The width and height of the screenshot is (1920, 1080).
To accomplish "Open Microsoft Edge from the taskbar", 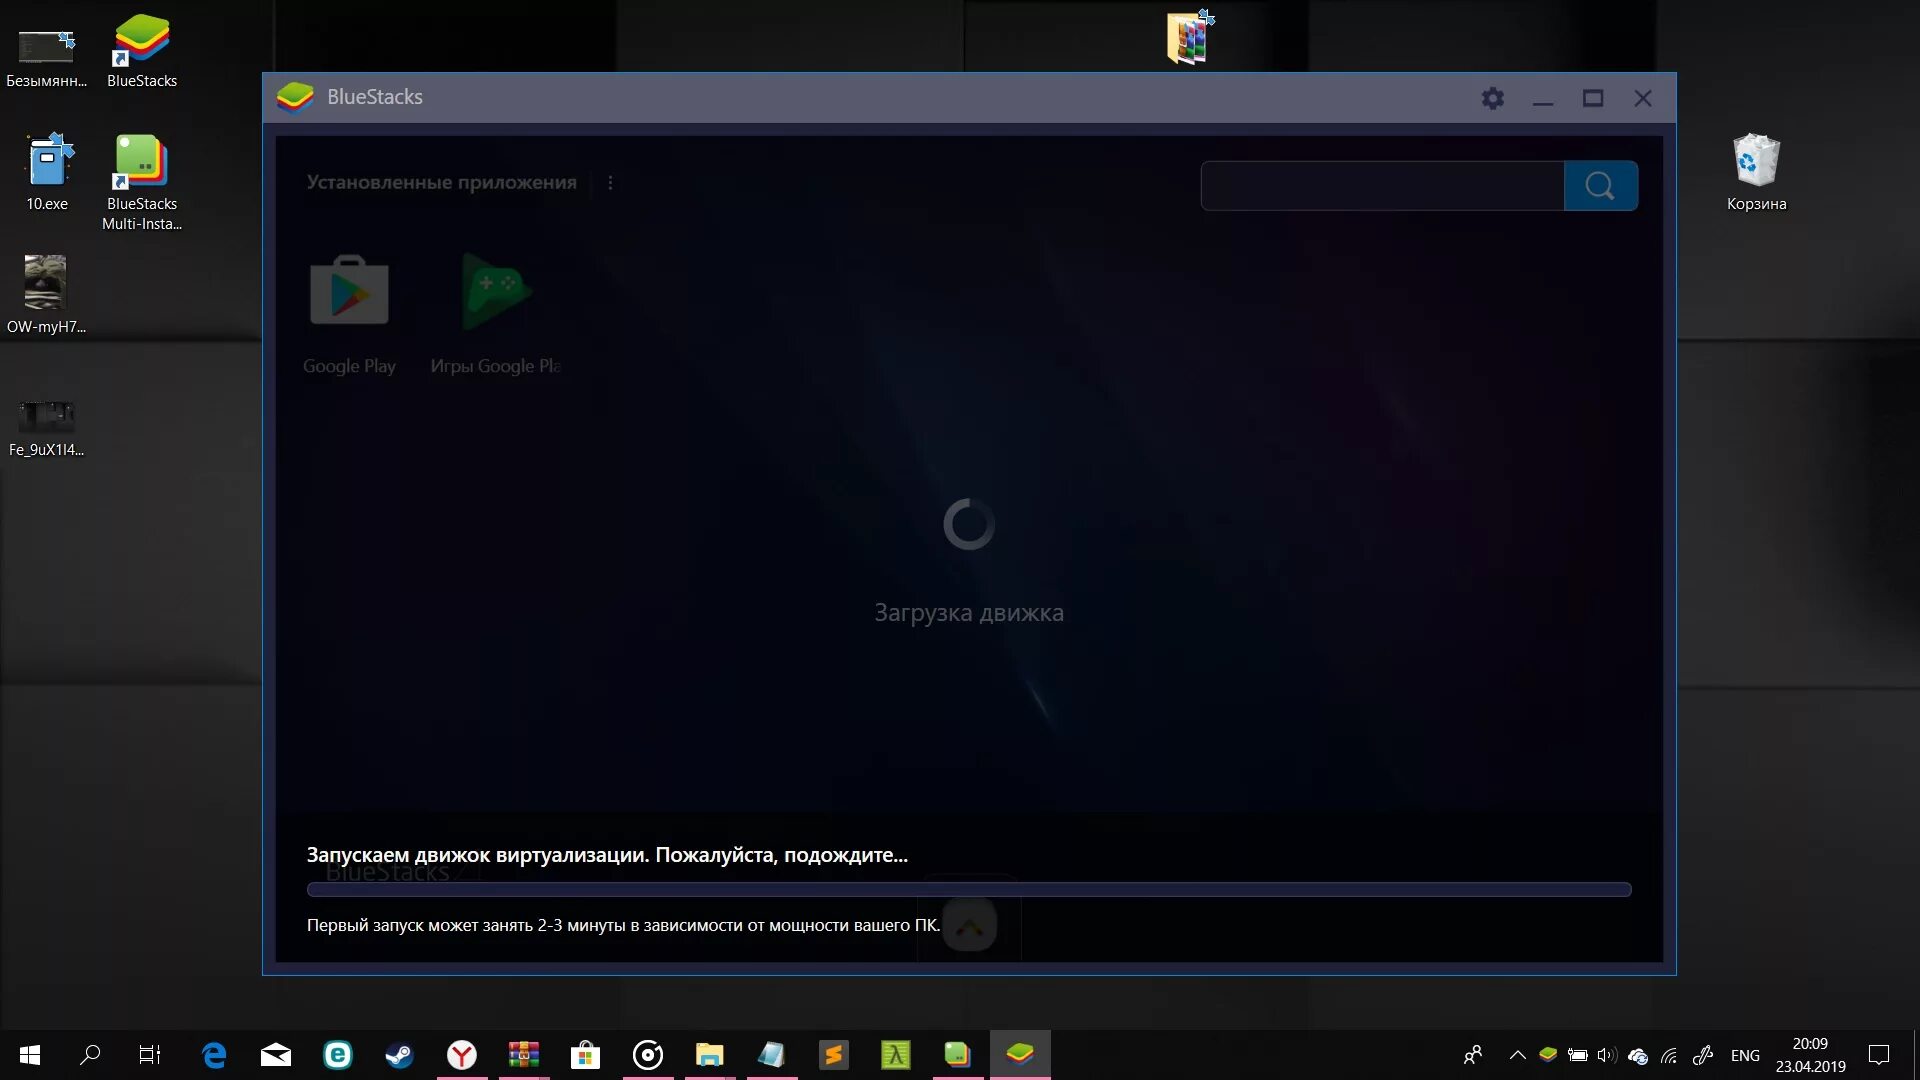I will pos(214,1055).
